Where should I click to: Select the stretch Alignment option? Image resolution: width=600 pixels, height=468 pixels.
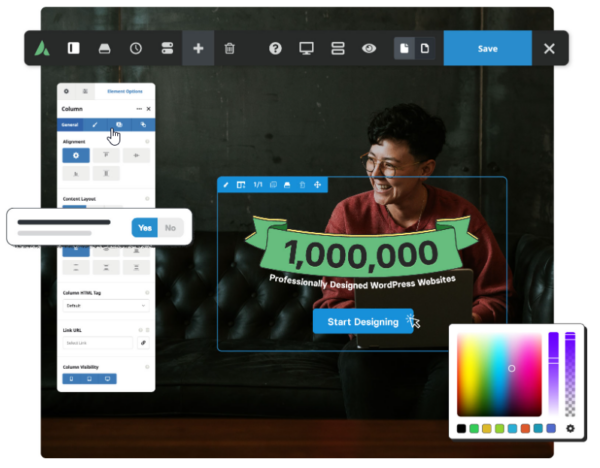106,173
